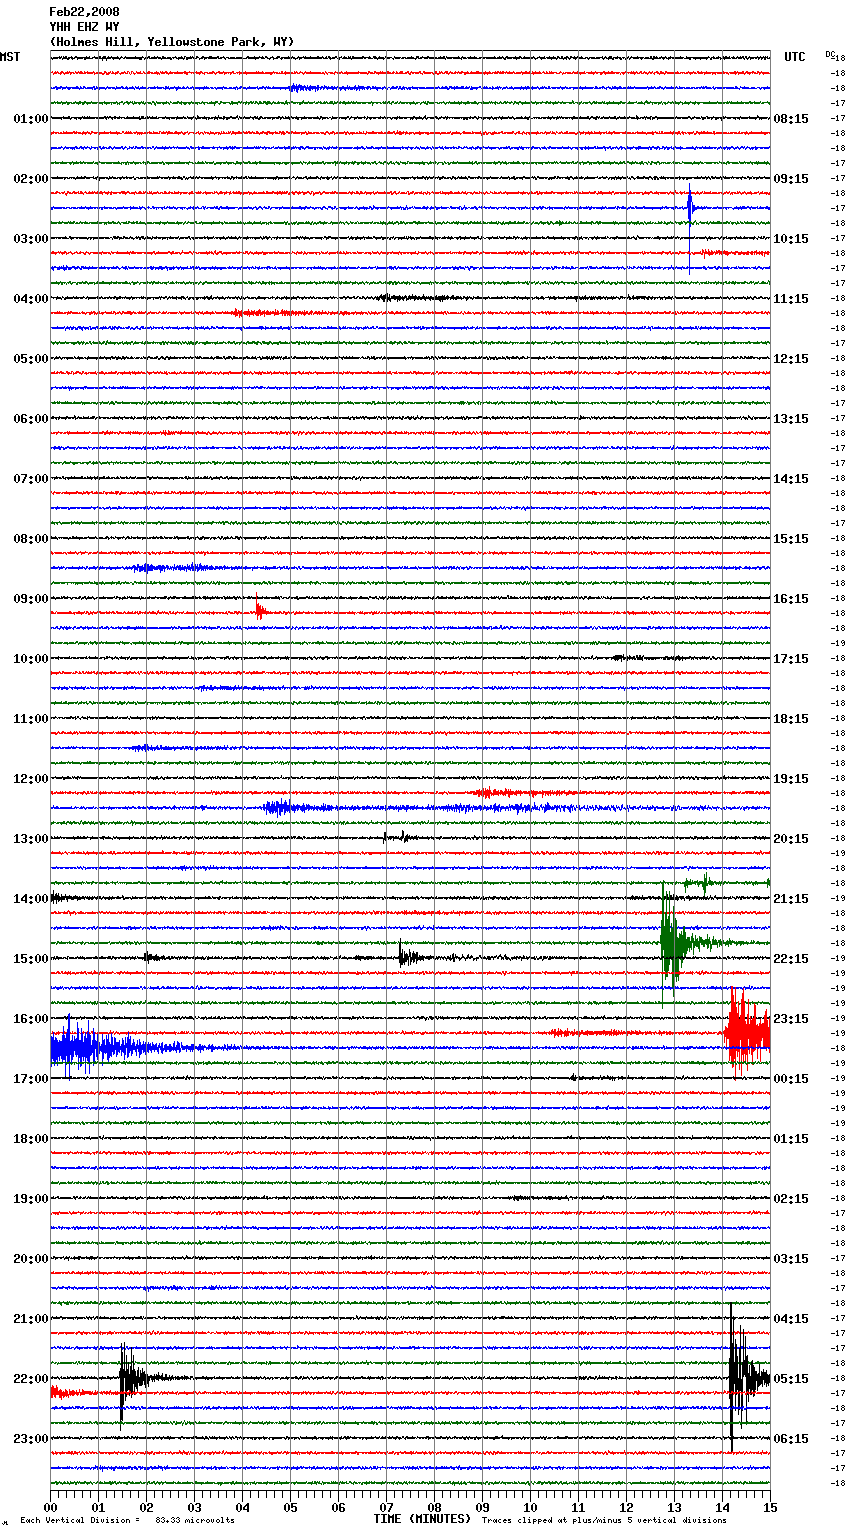Click the 19:15 UTC time label
The height and width of the screenshot is (1534, 850).
(791, 779)
